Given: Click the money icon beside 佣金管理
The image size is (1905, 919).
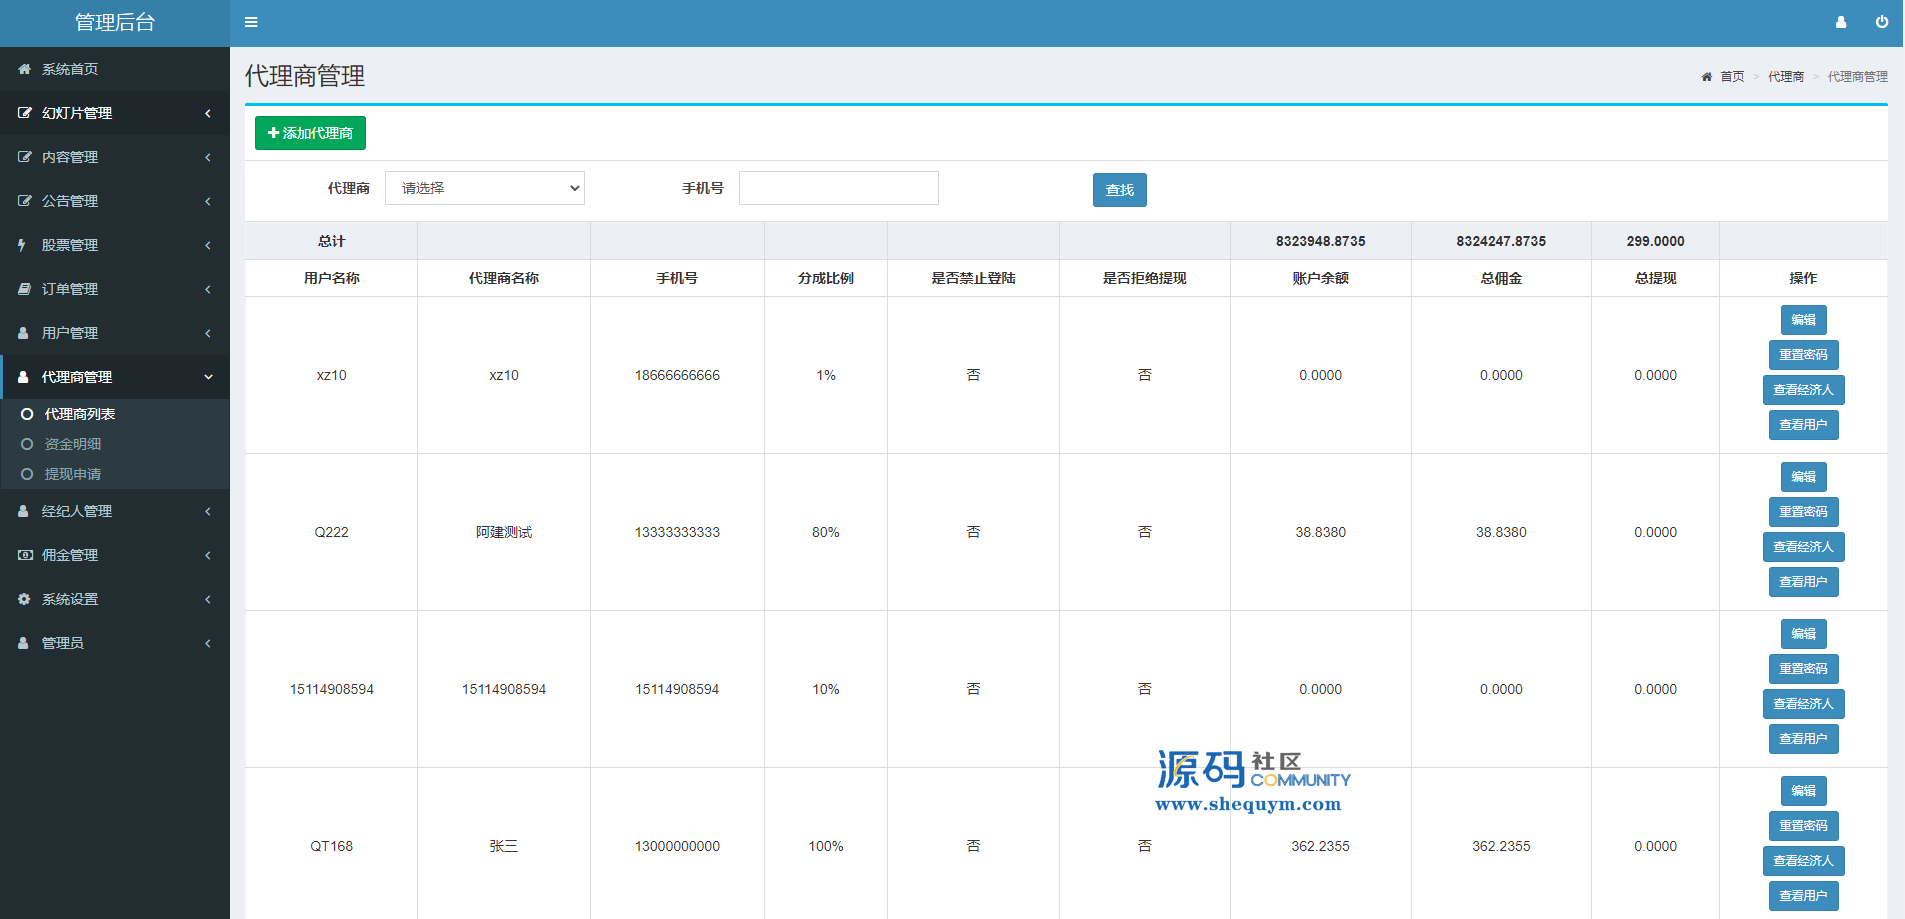Looking at the screenshot, I should coord(25,555).
